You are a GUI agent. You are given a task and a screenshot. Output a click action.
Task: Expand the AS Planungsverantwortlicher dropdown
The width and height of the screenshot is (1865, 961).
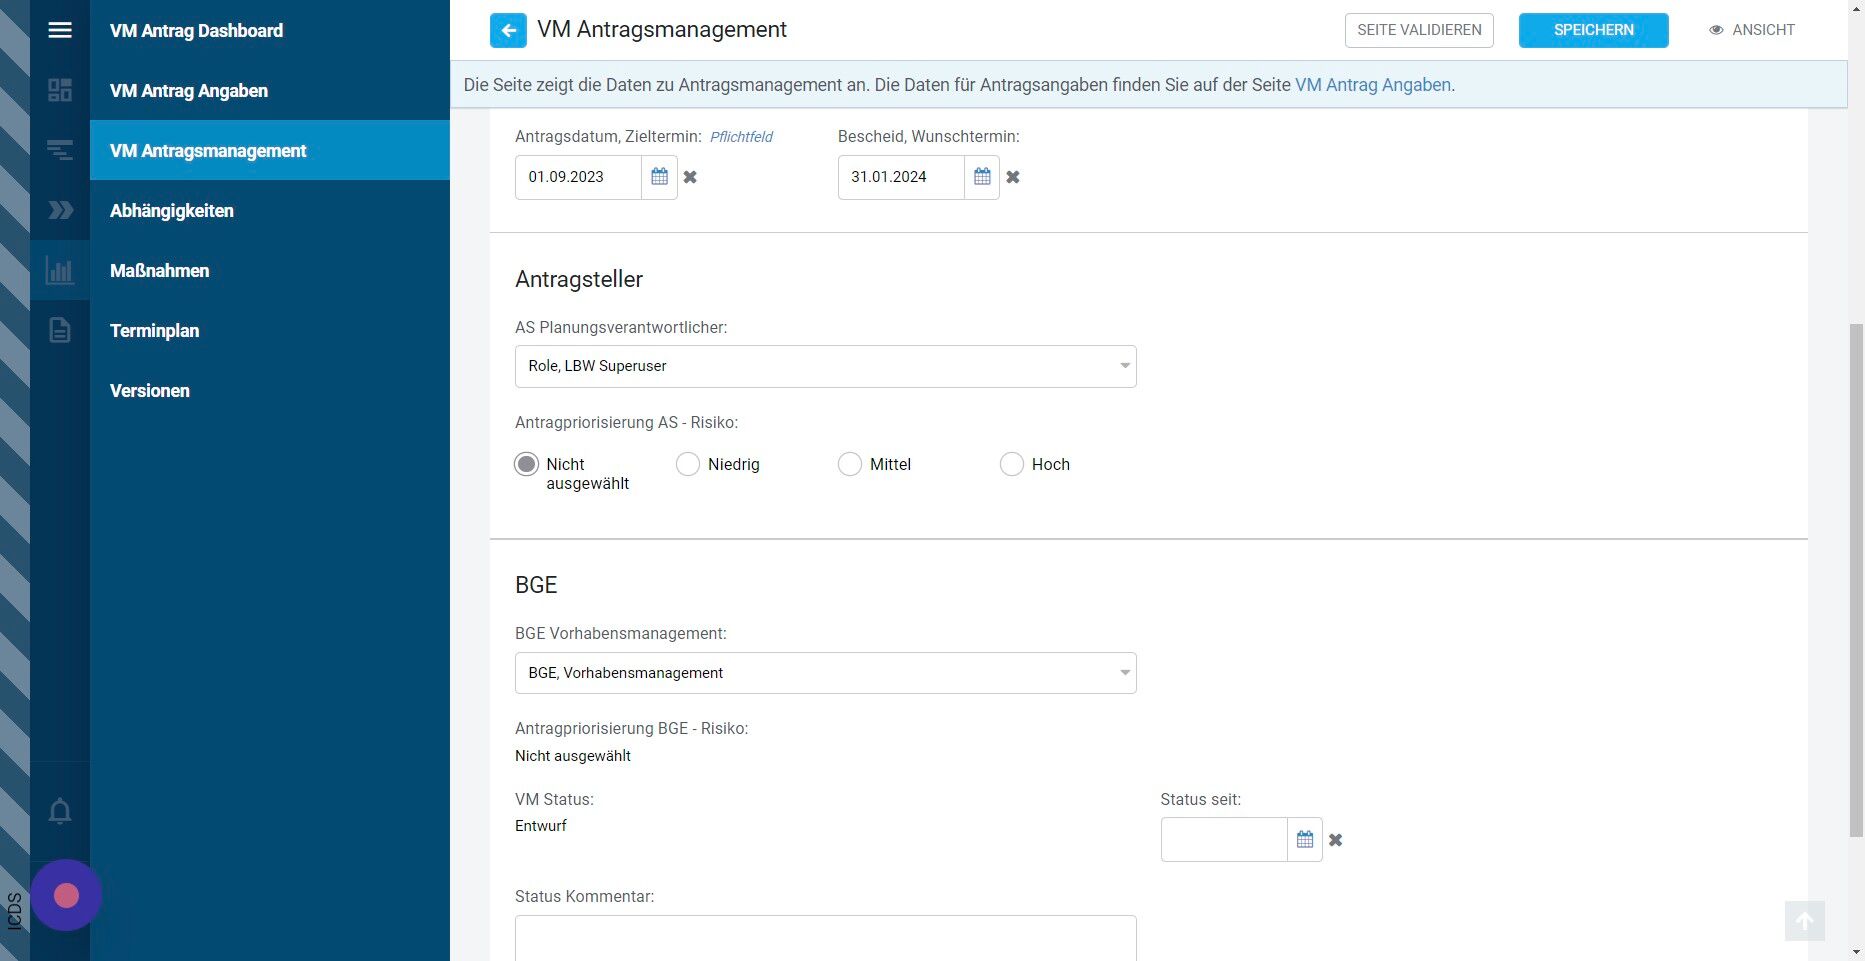[x=826, y=366]
